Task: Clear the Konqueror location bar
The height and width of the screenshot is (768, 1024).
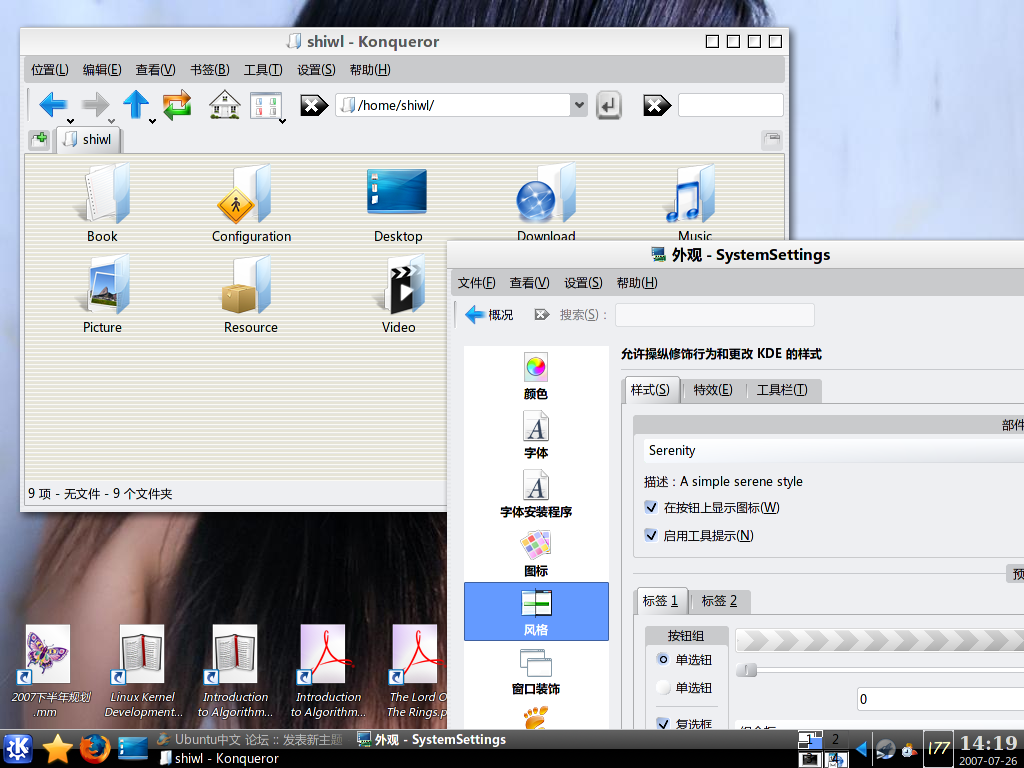Action: click(x=313, y=104)
